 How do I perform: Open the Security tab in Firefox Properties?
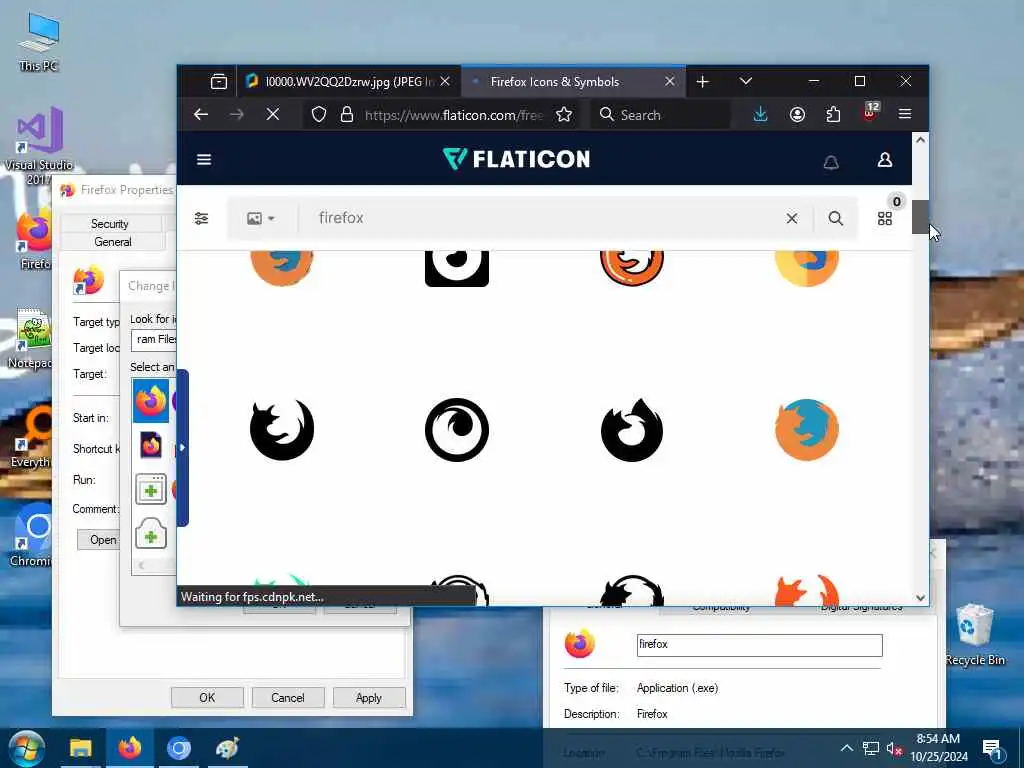pos(110,223)
